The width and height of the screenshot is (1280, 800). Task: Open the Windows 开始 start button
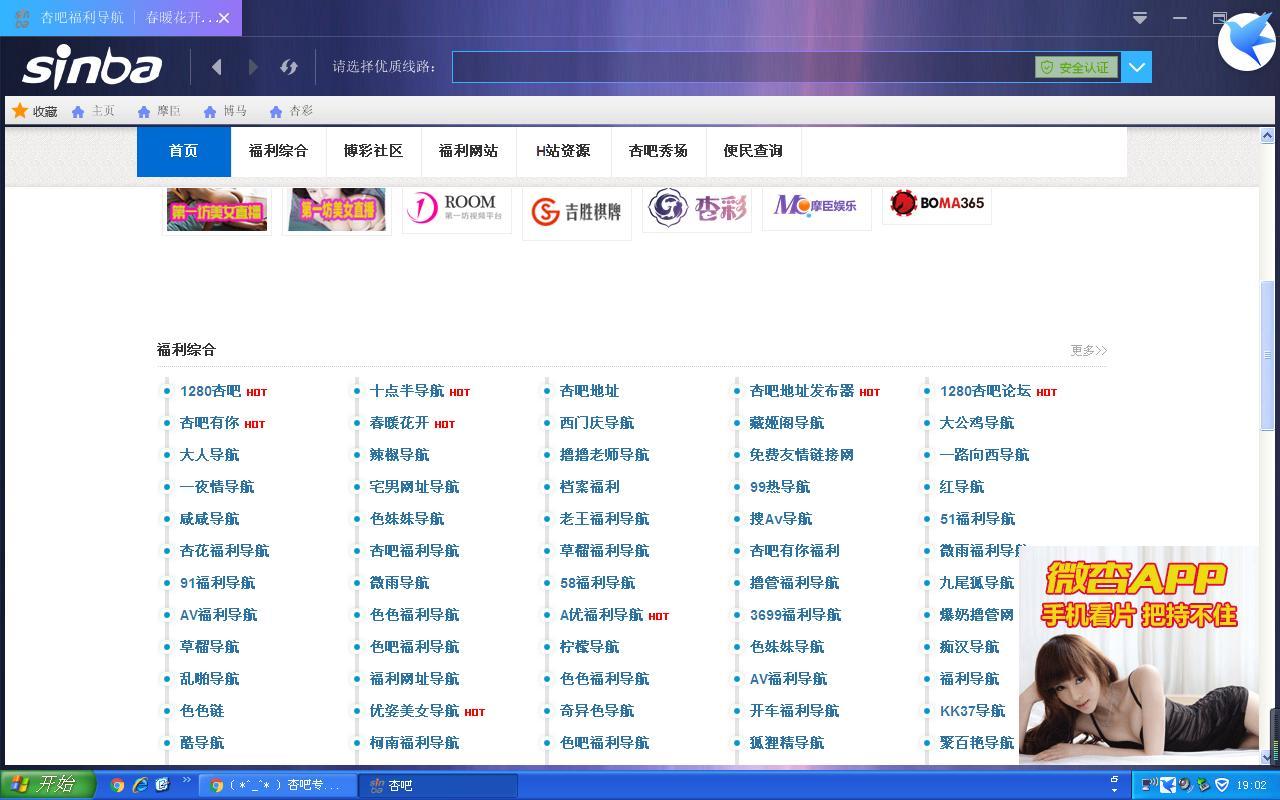click(47, 785)
